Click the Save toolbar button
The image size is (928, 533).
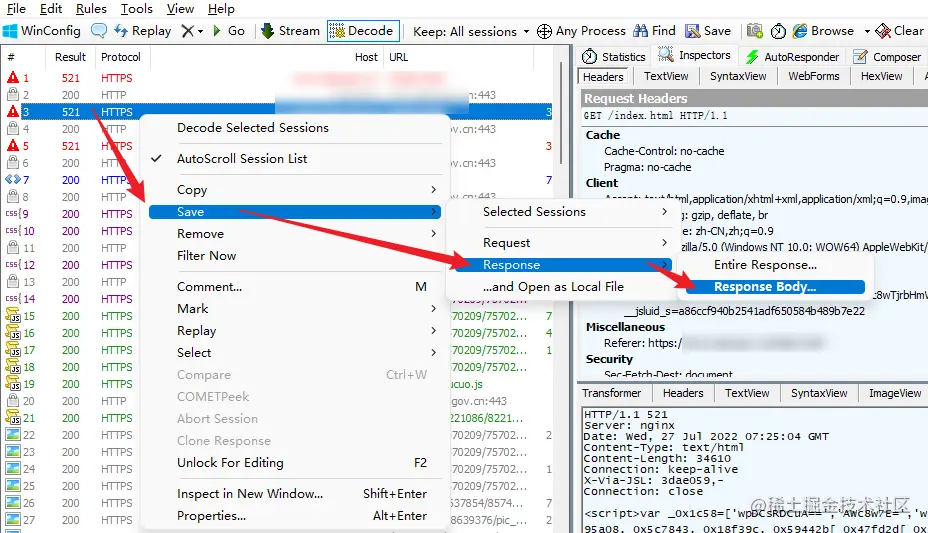pyautogui.click(x=708, y=31)
